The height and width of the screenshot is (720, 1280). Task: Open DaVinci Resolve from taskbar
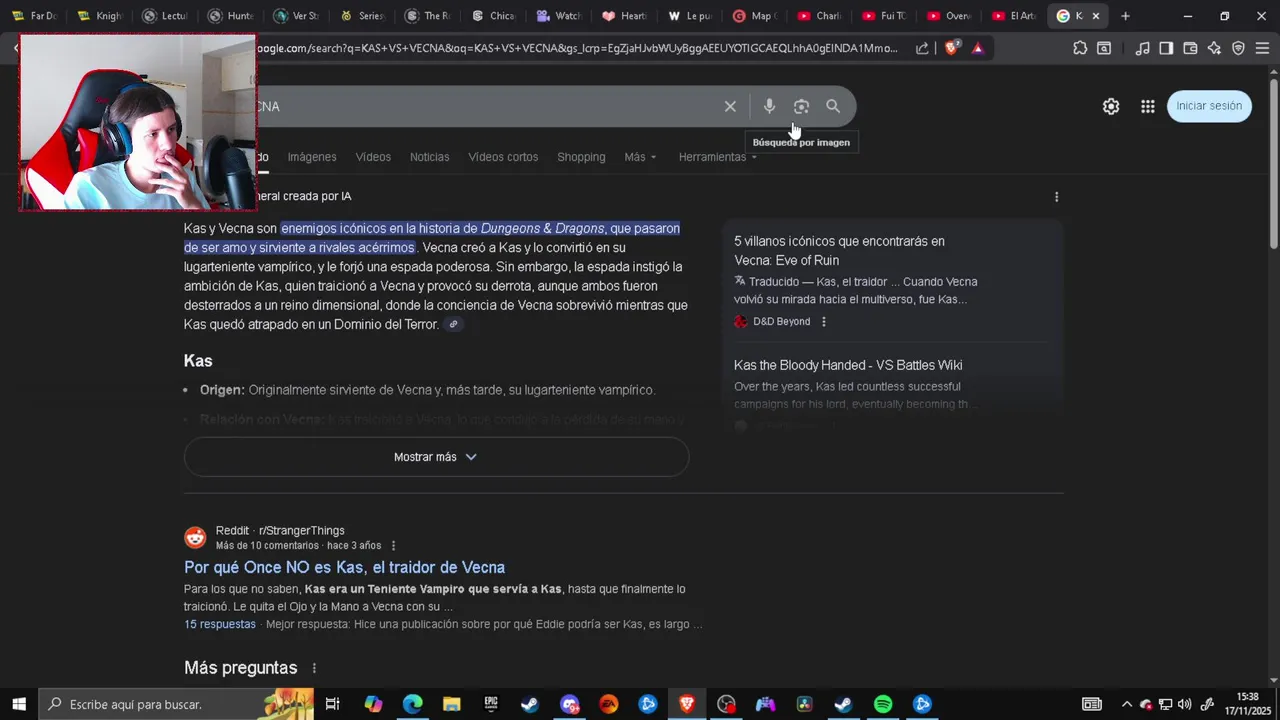tap(804, 704)
